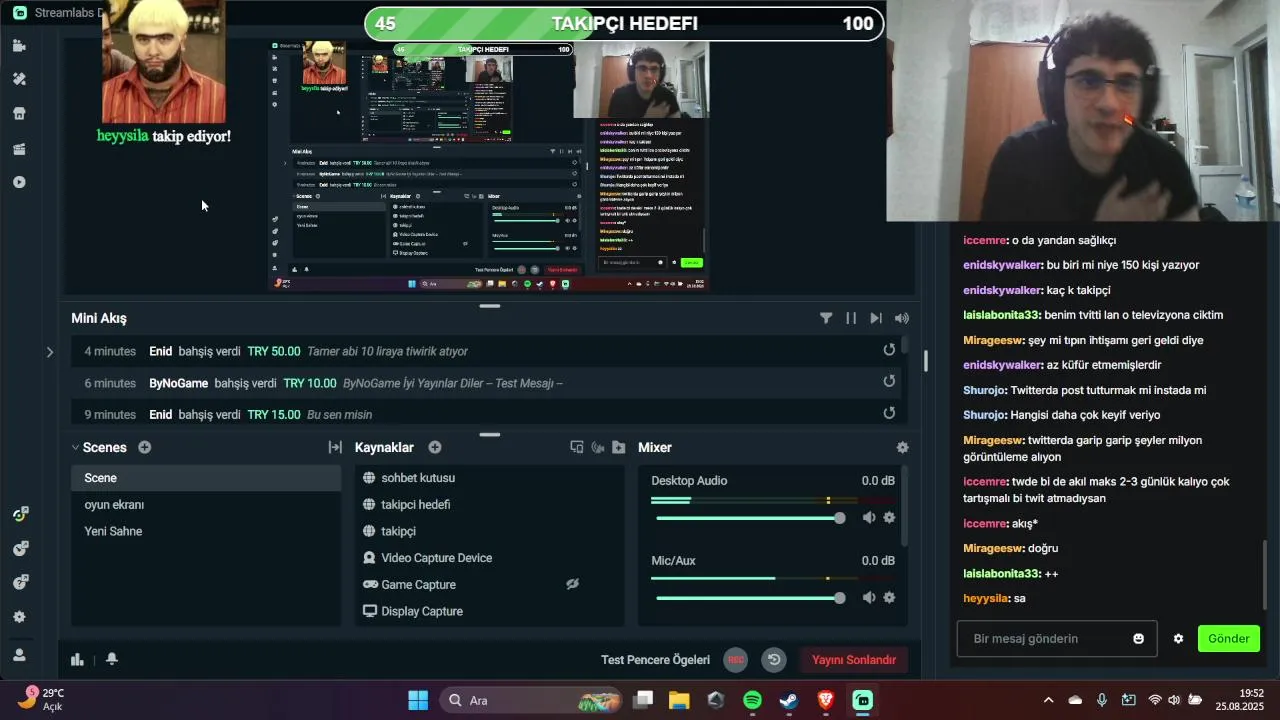
Task: Send chat message with Gönder
Action: point(1229,638)
